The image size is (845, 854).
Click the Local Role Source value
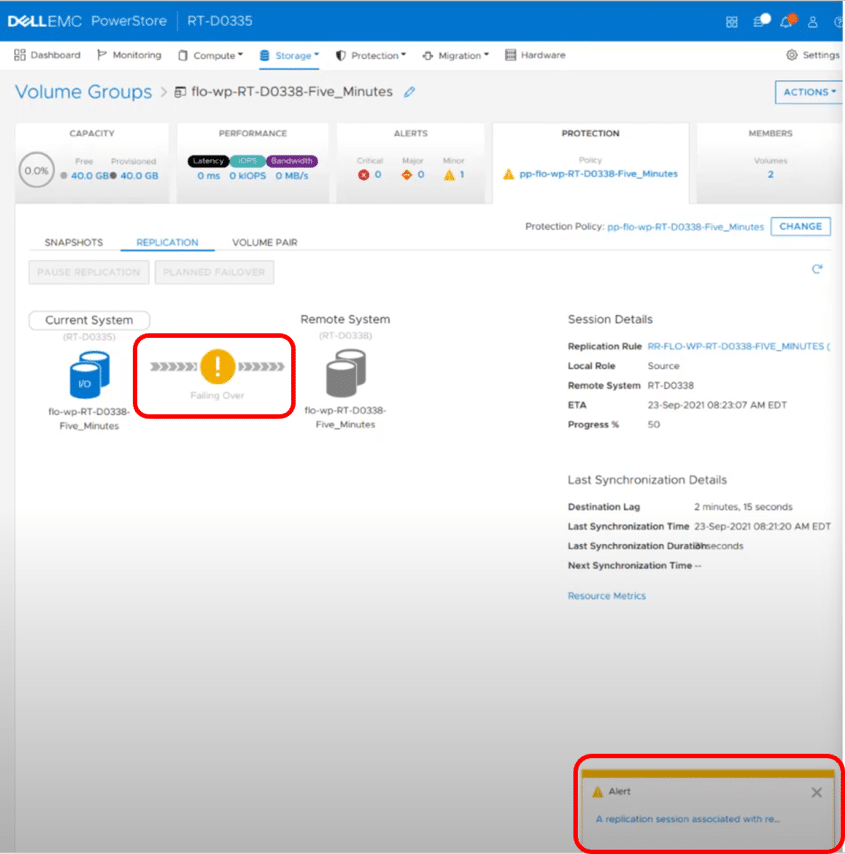663,366
